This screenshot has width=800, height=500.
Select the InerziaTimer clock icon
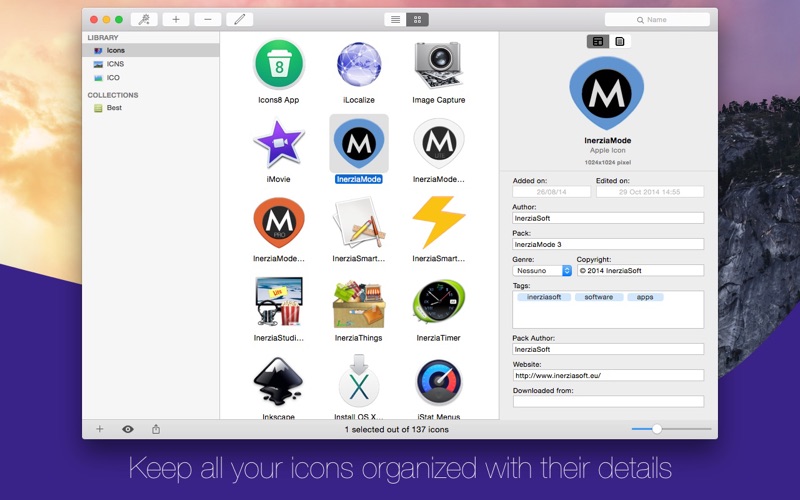439,302
